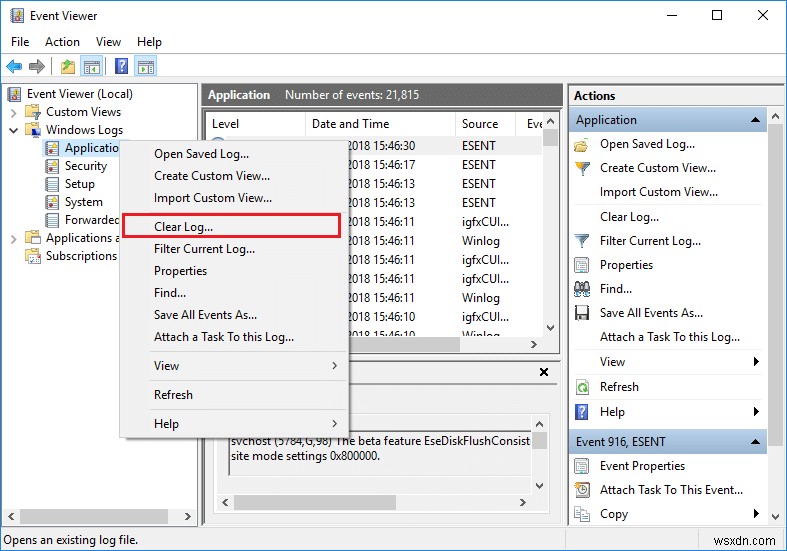Click the Find binoculars icon in Actions
787x551 pixels.
point(582,289)
